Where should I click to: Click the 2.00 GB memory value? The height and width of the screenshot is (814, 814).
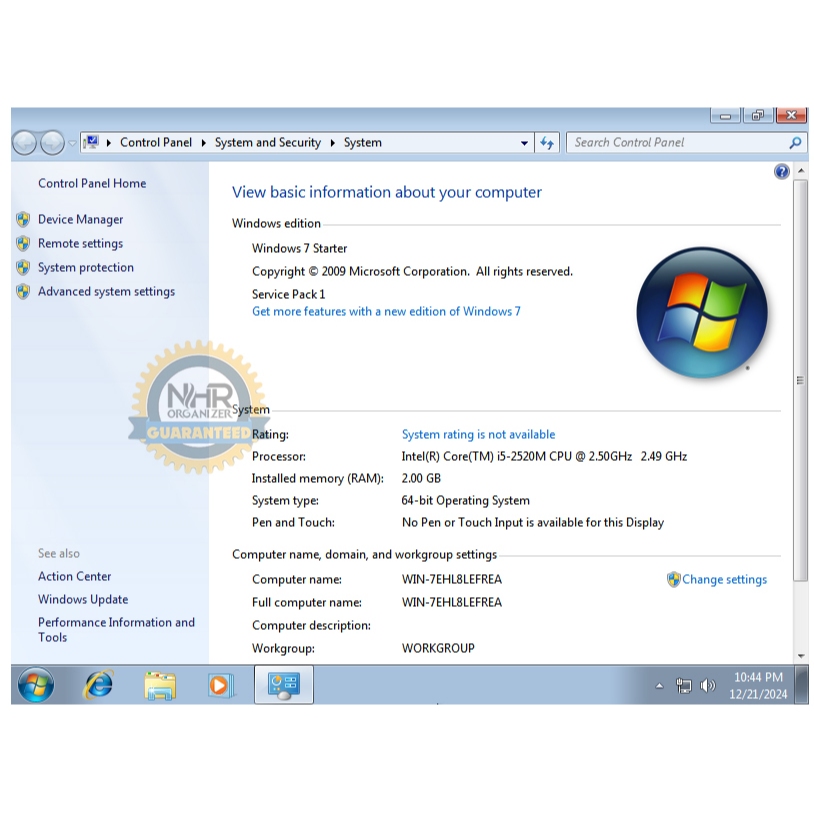(x=421, y=478)
